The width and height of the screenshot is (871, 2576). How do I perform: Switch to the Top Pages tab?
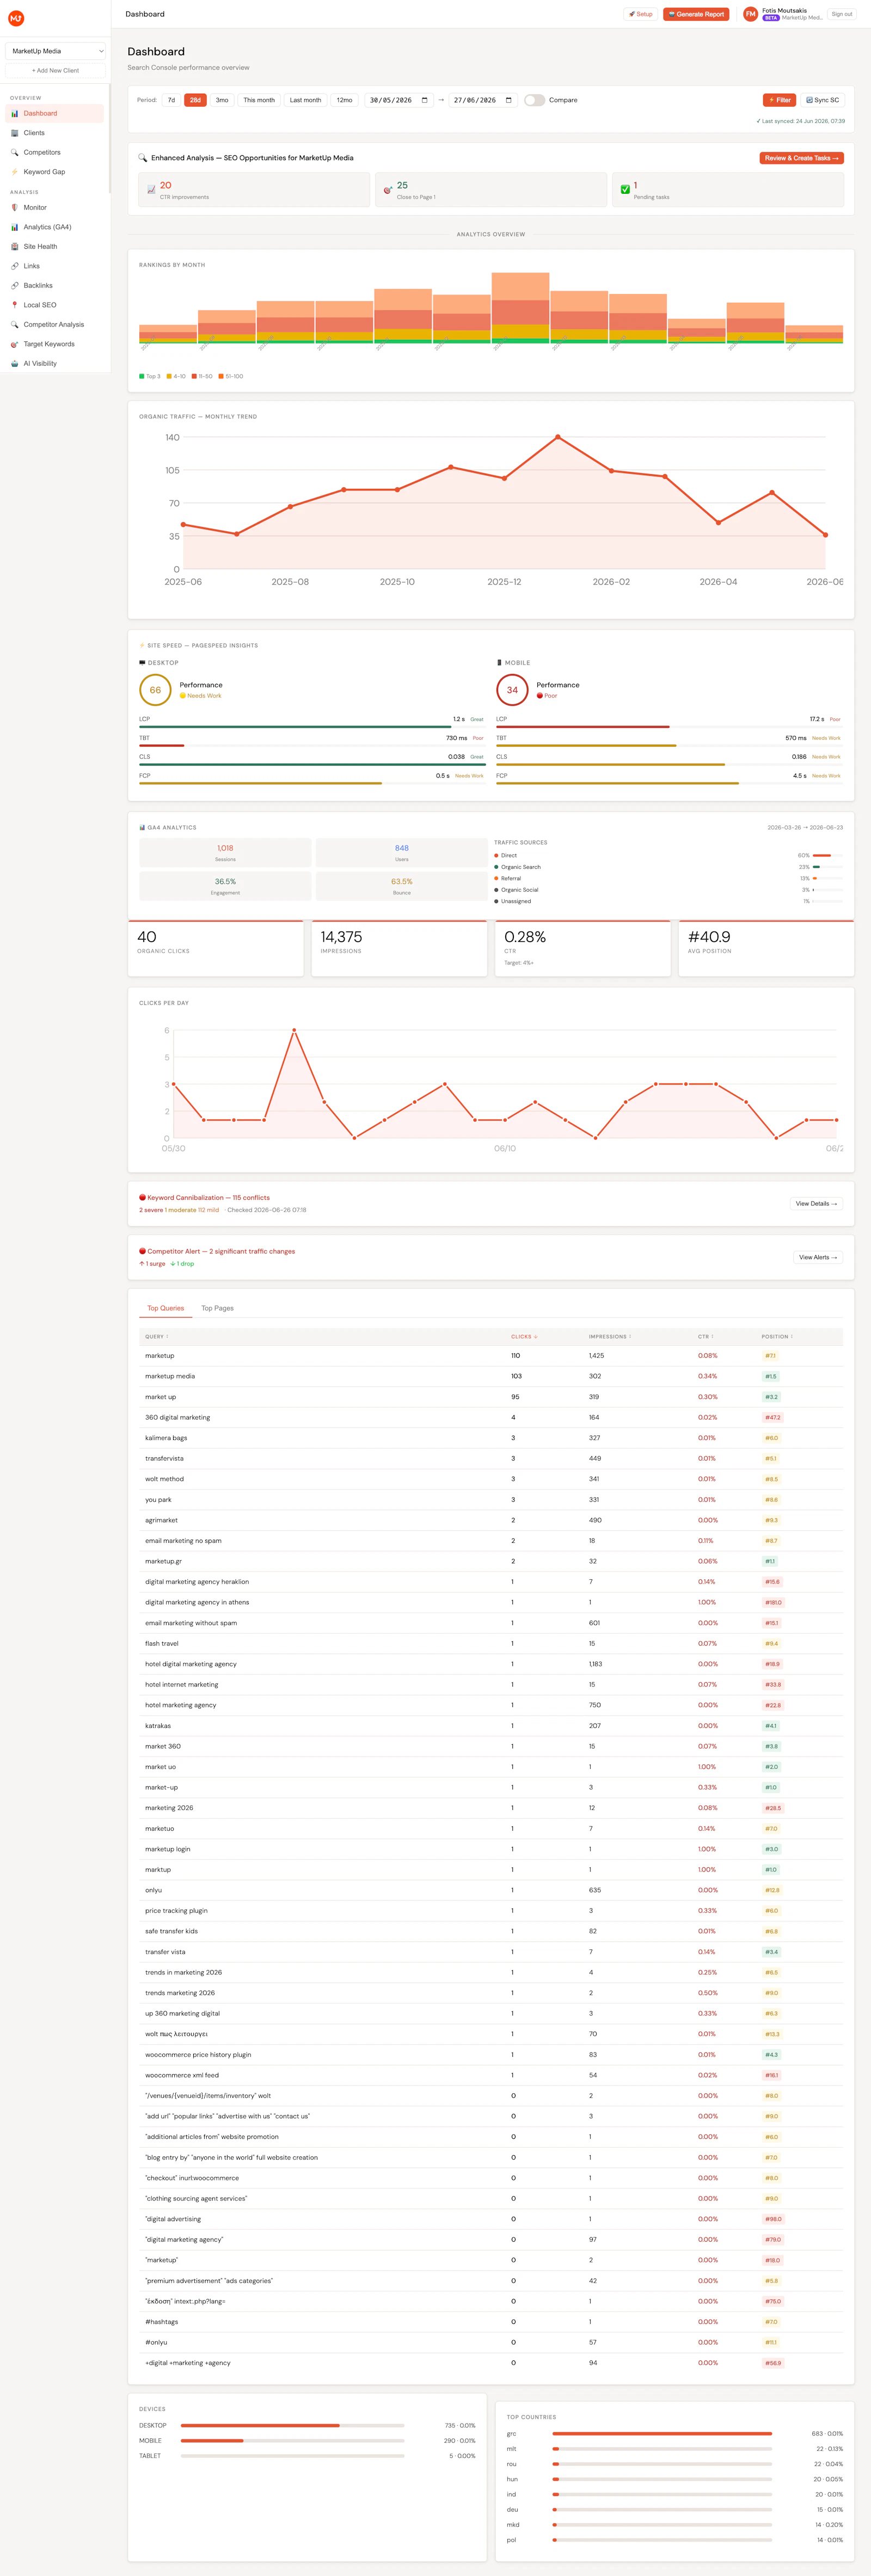[x=217, y=1308]
